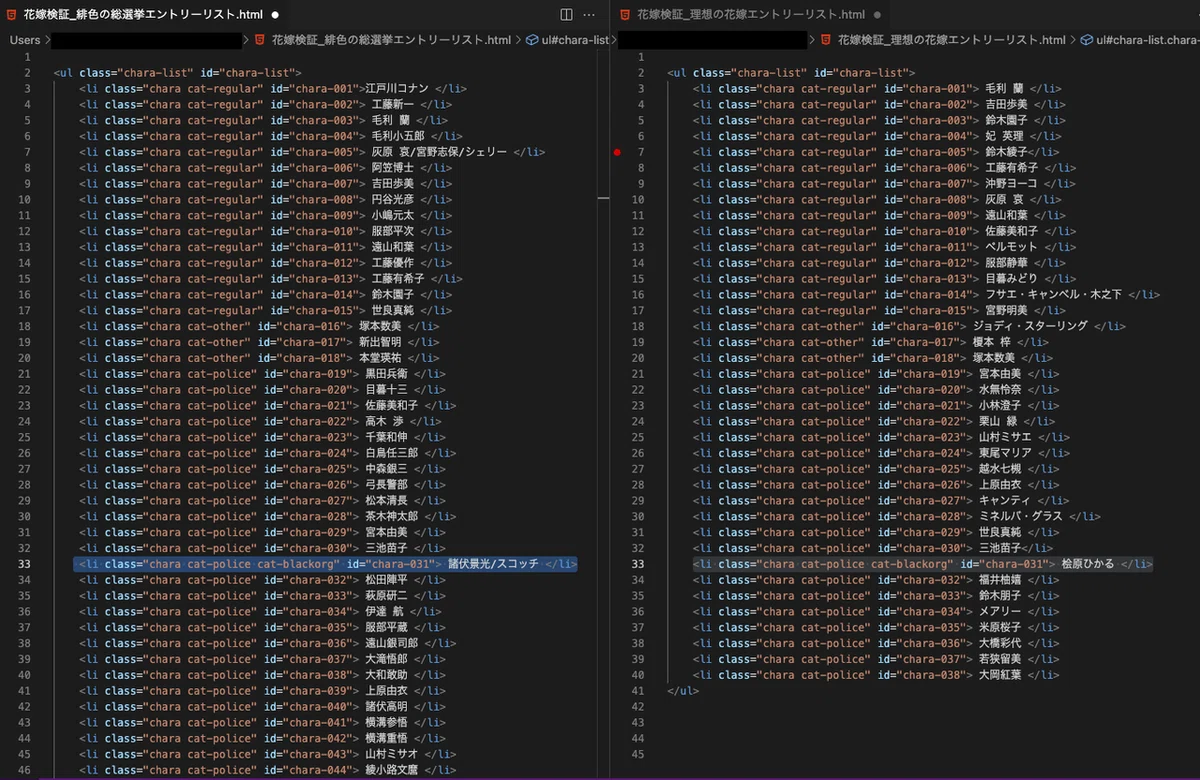This screenshot has height=780, width=1200.
Task: Click 目暮十三 in left editor
Action: coord(386,390)
